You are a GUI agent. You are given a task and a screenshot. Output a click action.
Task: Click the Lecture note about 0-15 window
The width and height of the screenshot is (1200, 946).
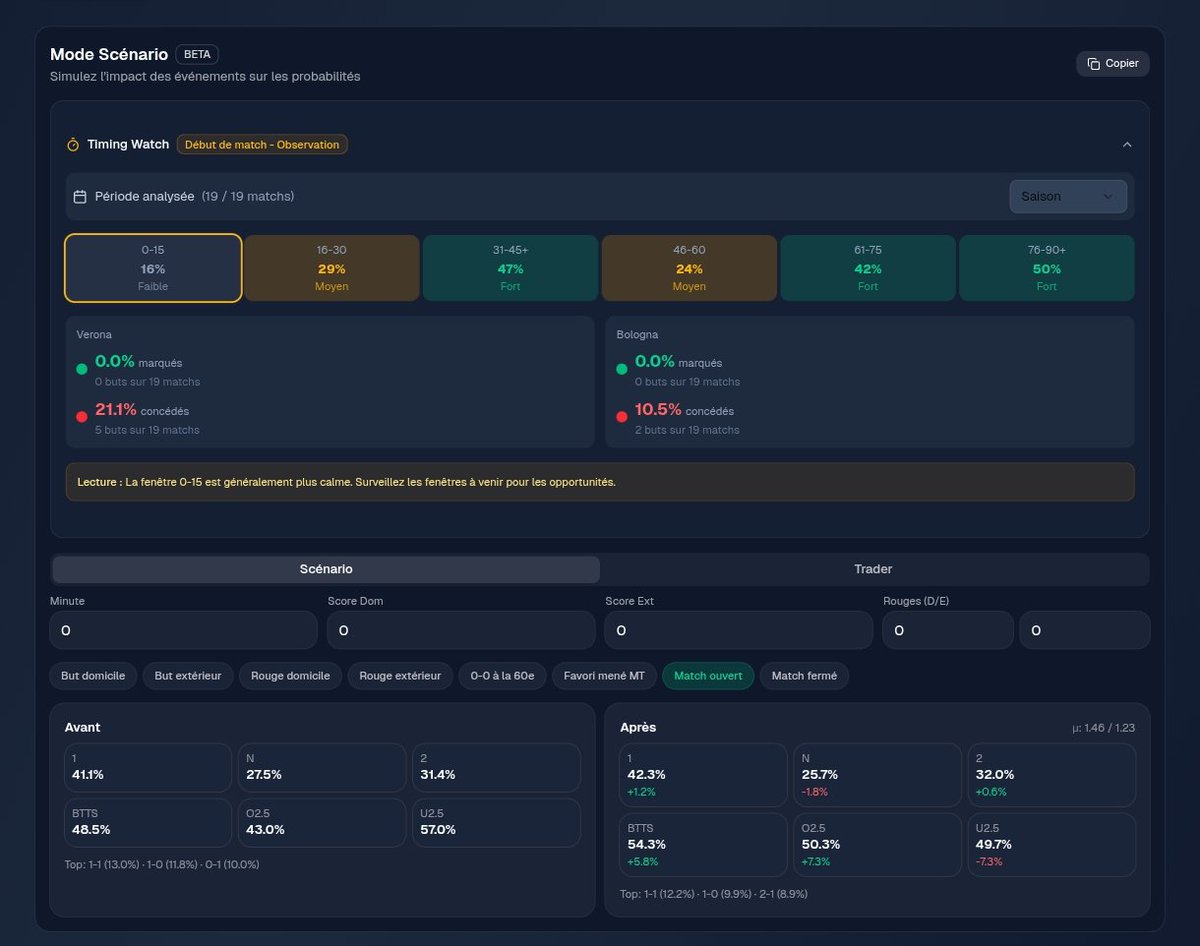(600, 482)
